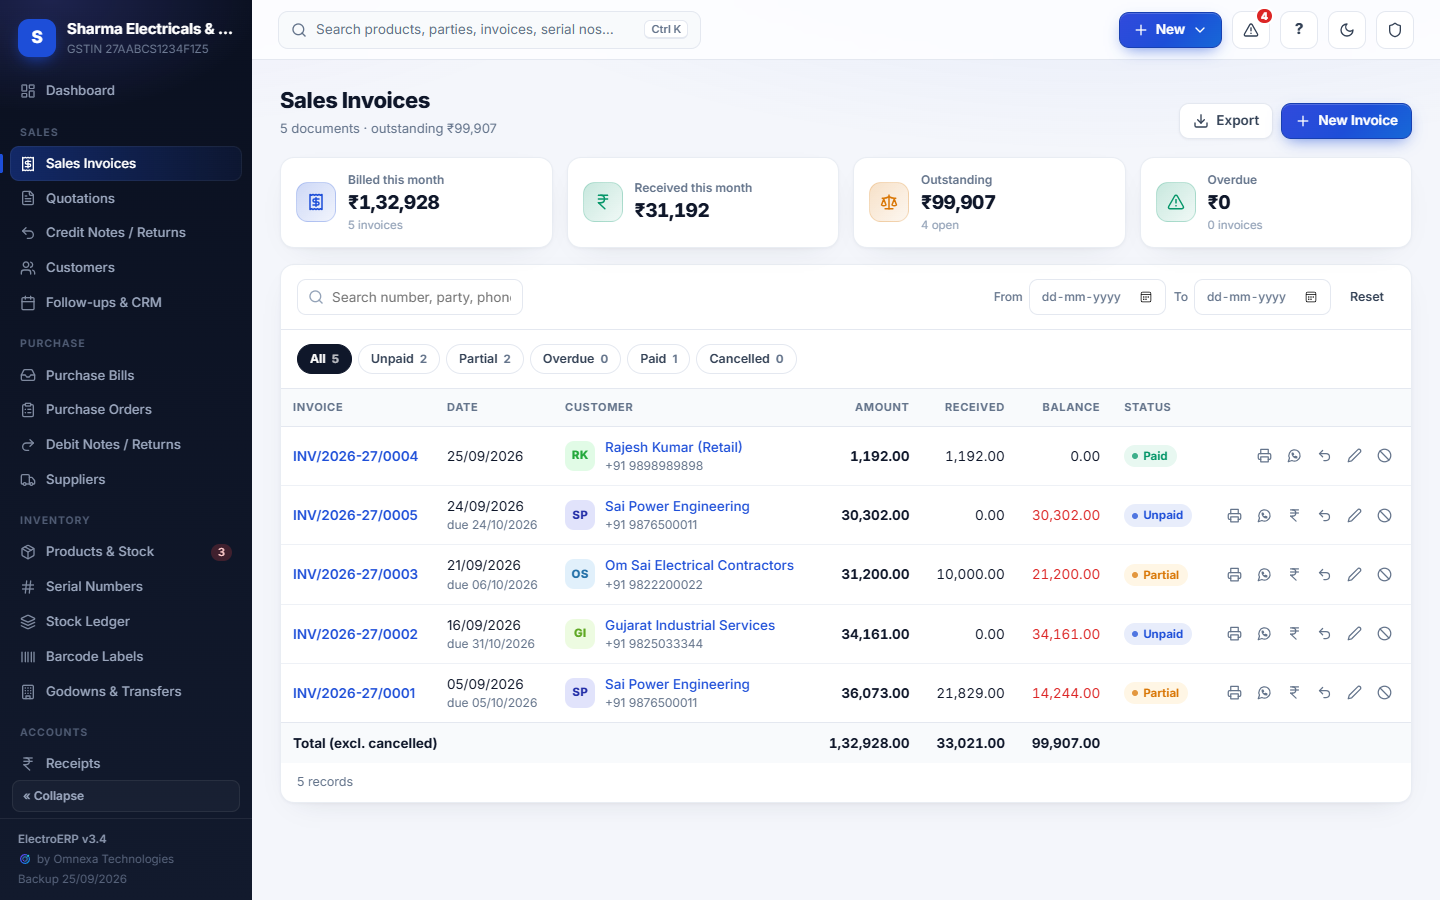Open Credit Notes / Returns
Image resolution: width=1440 pixels, height=900 pixels.
[126, 233]
